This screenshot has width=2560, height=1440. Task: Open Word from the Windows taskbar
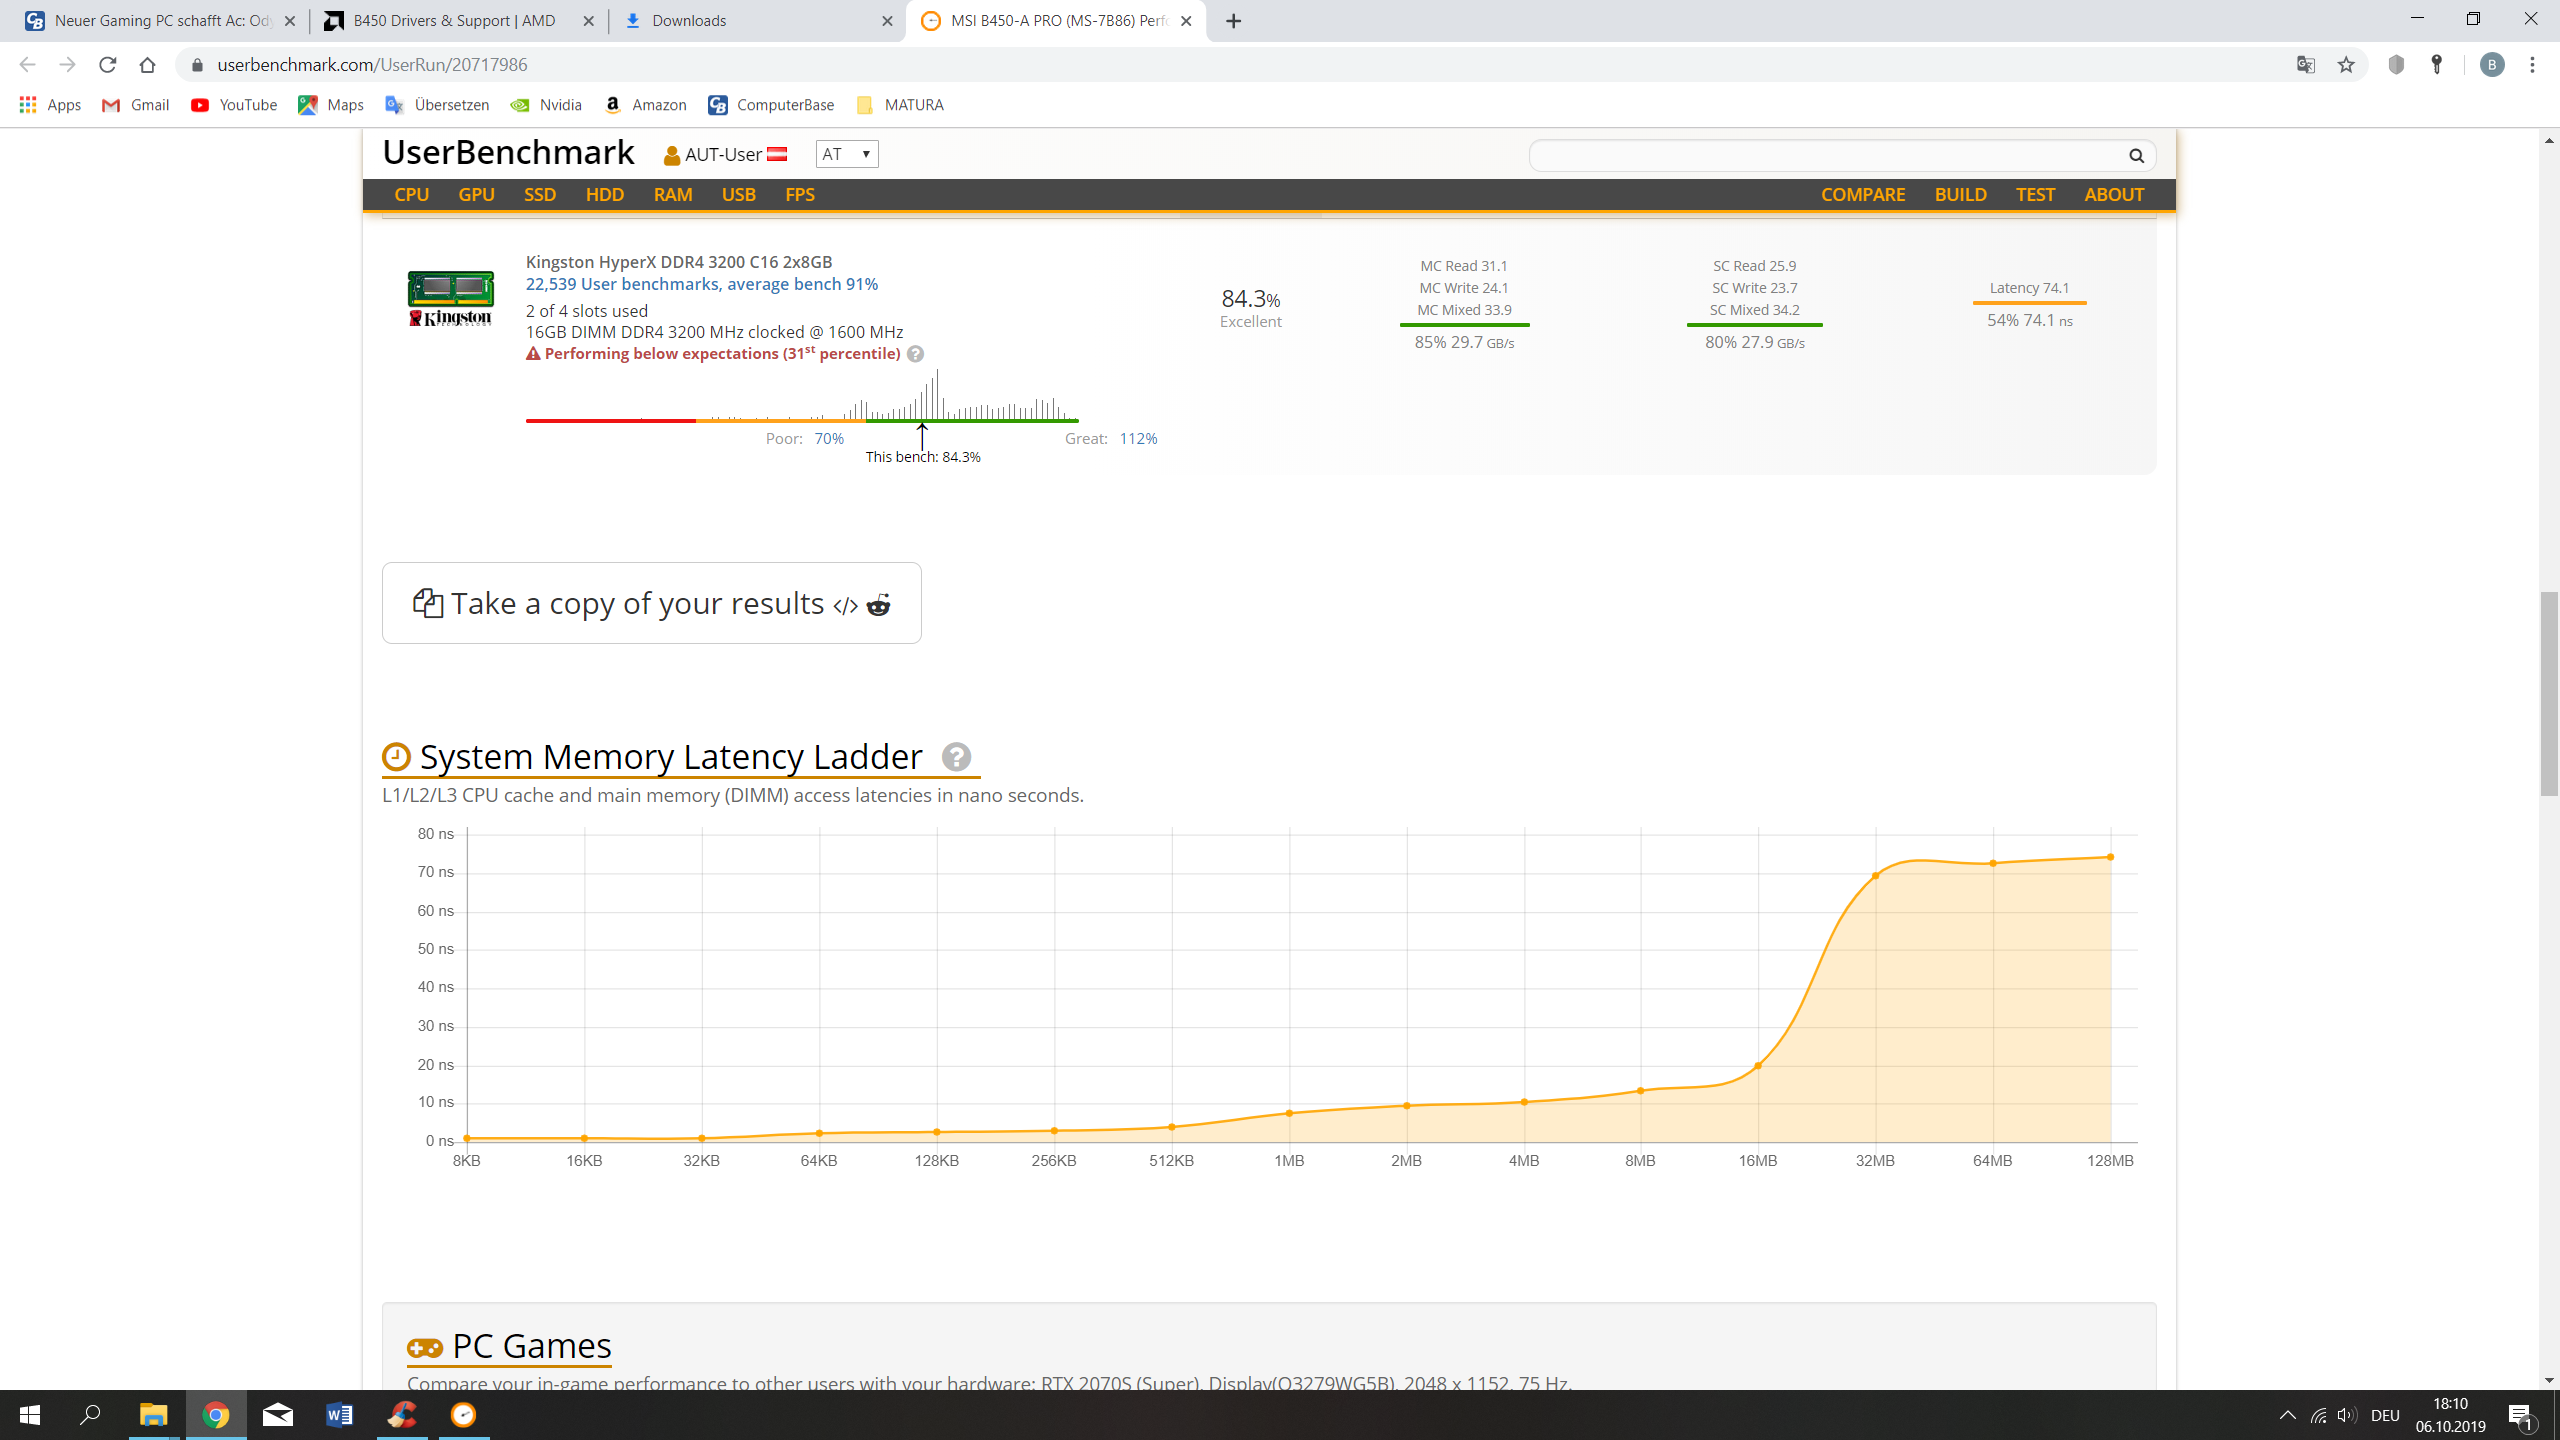[x=339, y=1414]
